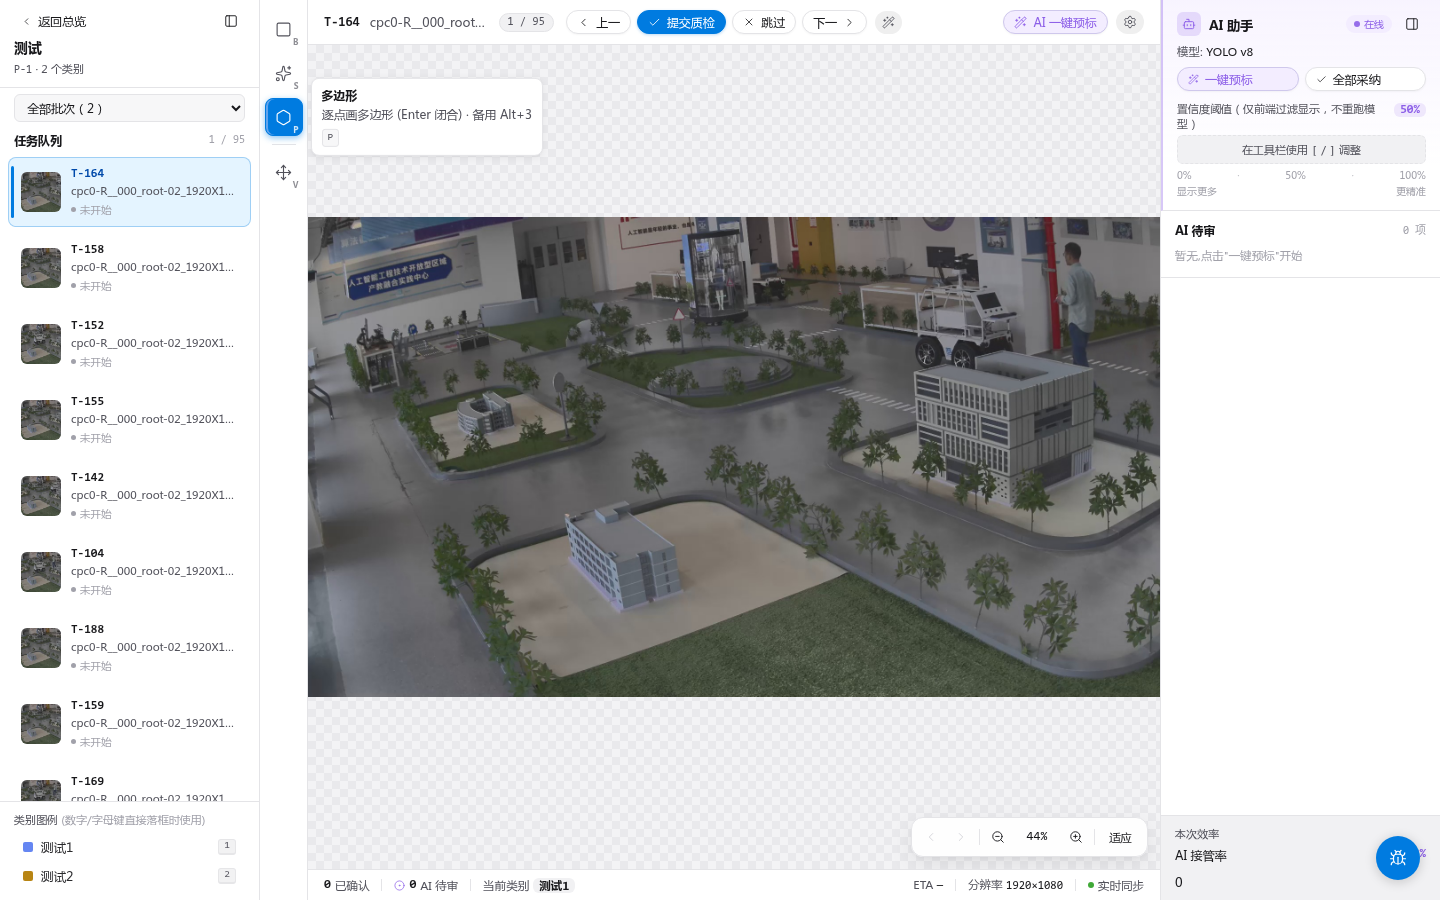Open task T-188 in the queue
This screenshot has height=900, width=1440.
click(x=130, y=648)
